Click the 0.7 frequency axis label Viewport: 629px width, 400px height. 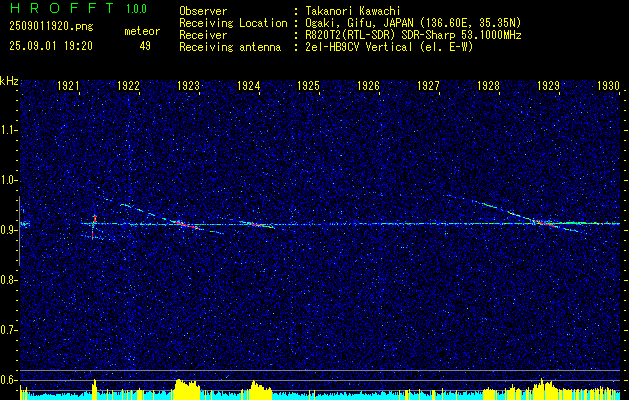coord(8,330)
